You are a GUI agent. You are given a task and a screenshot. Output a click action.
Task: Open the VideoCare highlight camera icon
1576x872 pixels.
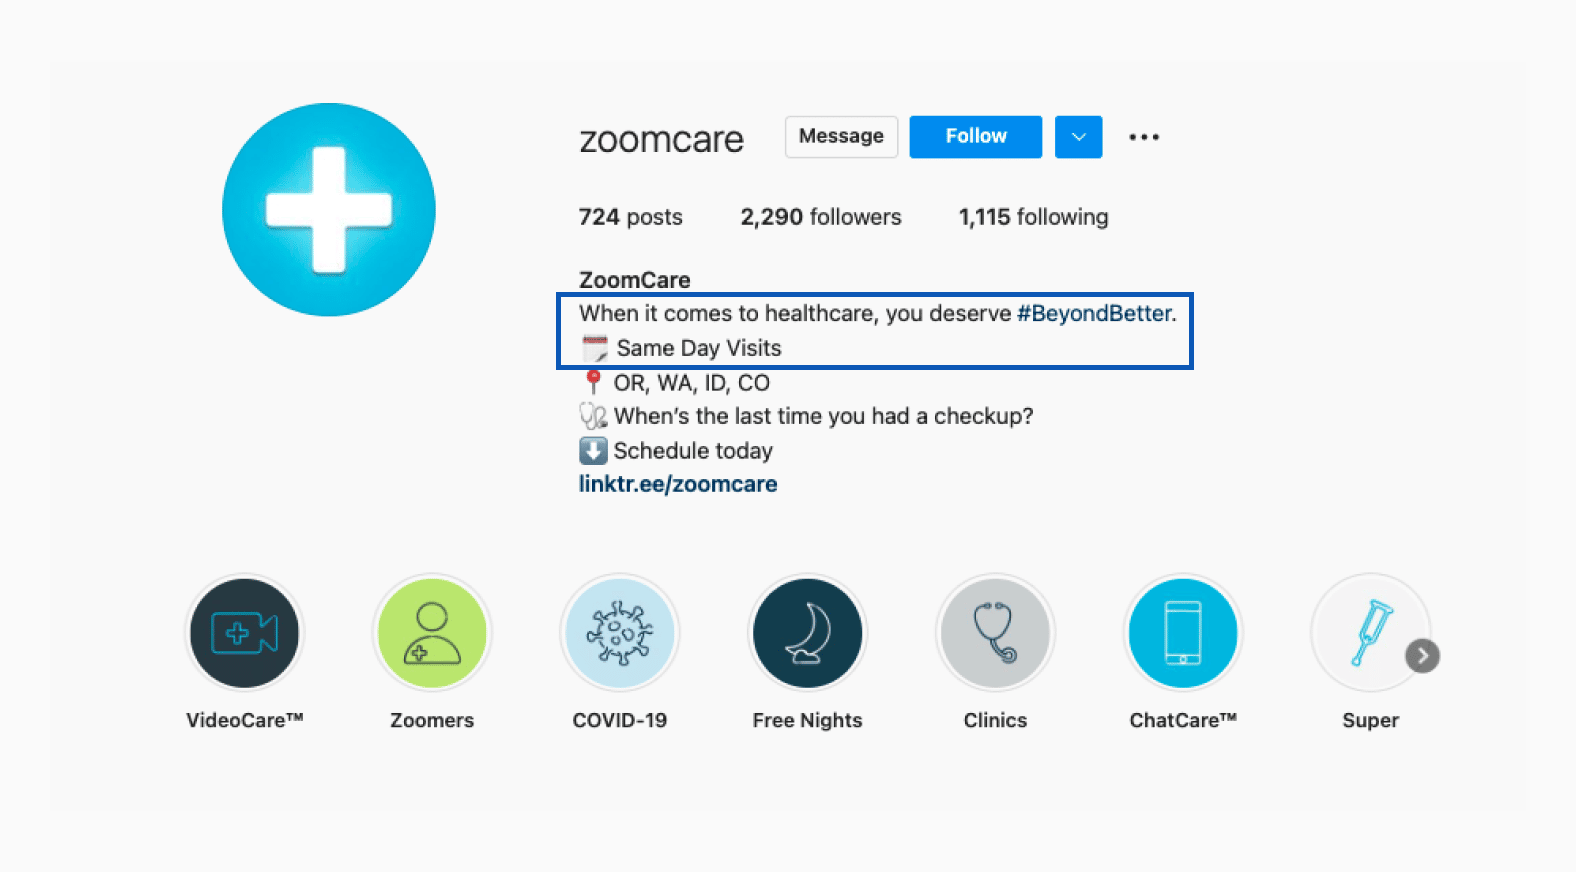point(244,633)
